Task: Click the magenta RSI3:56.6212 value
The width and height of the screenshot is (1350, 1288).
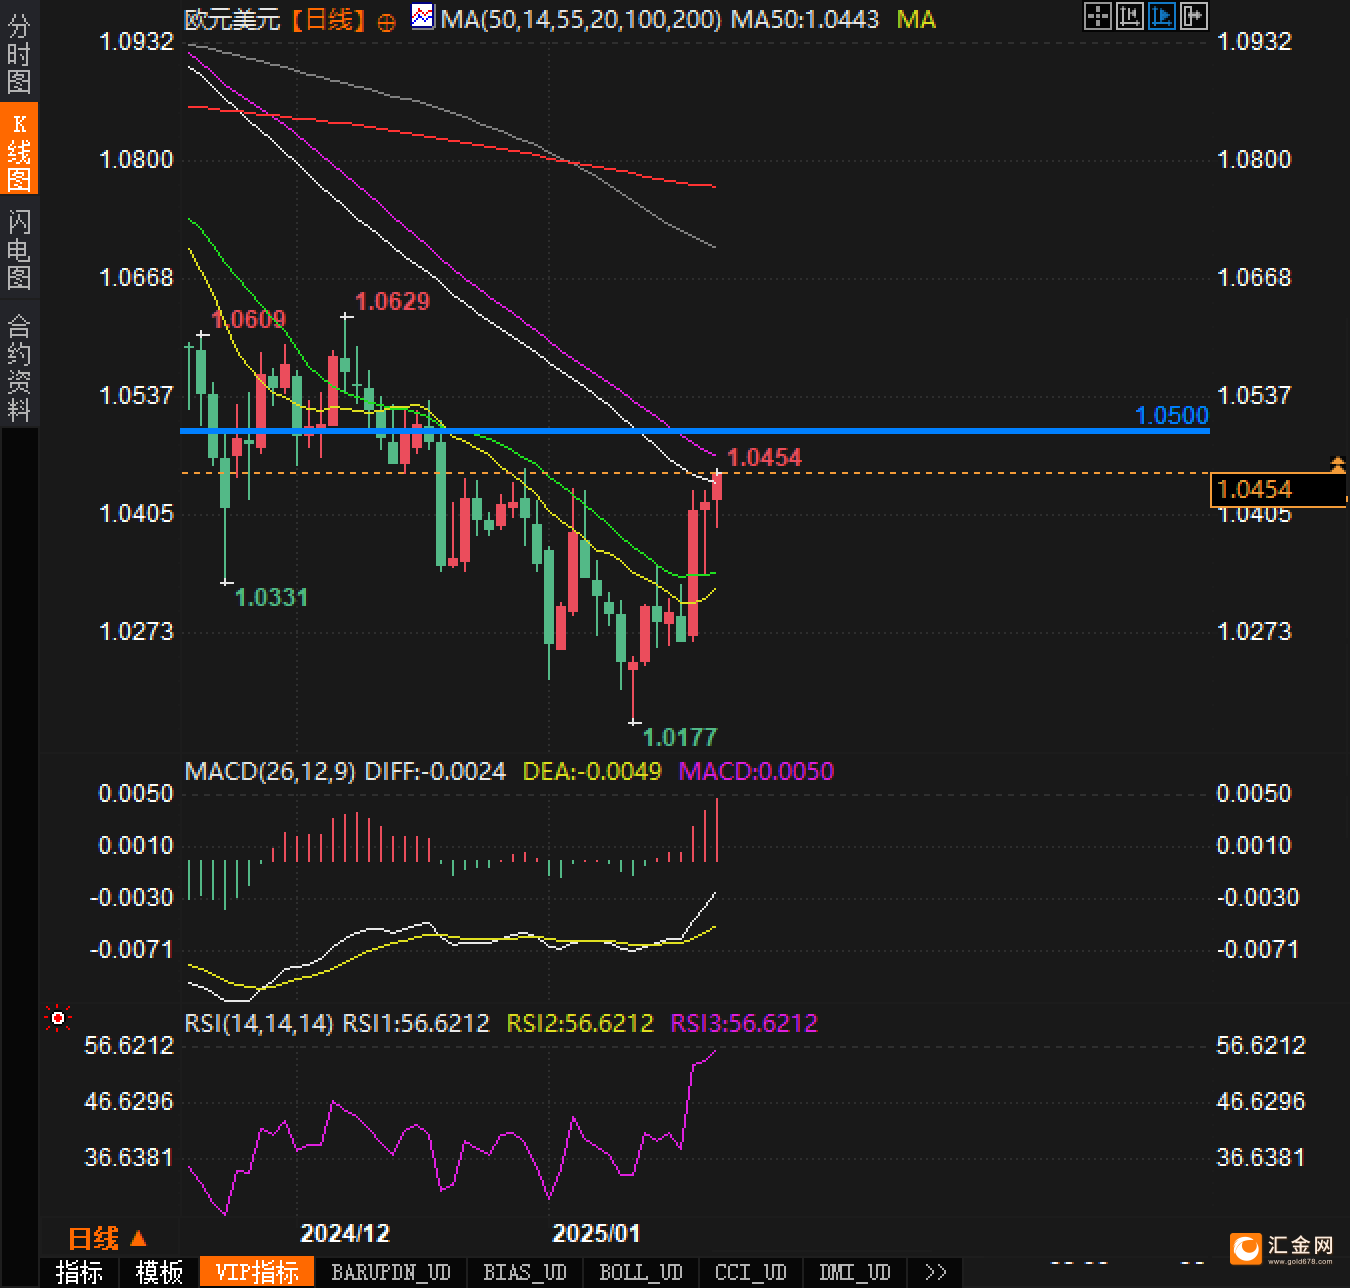Action: pos(744,1023)
